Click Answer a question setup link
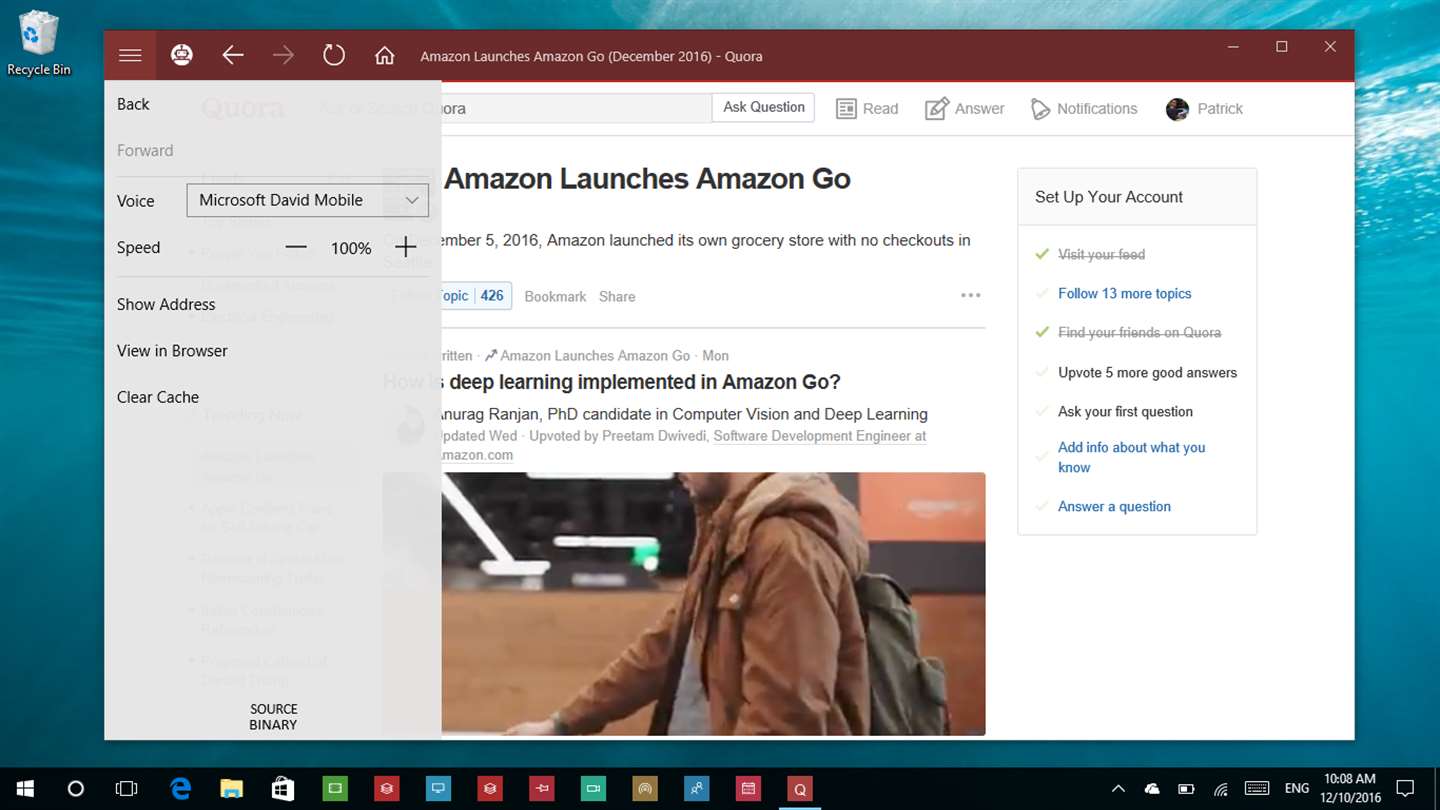The height and width of the screenshot is (810, 1440). tap(1115, 506)
